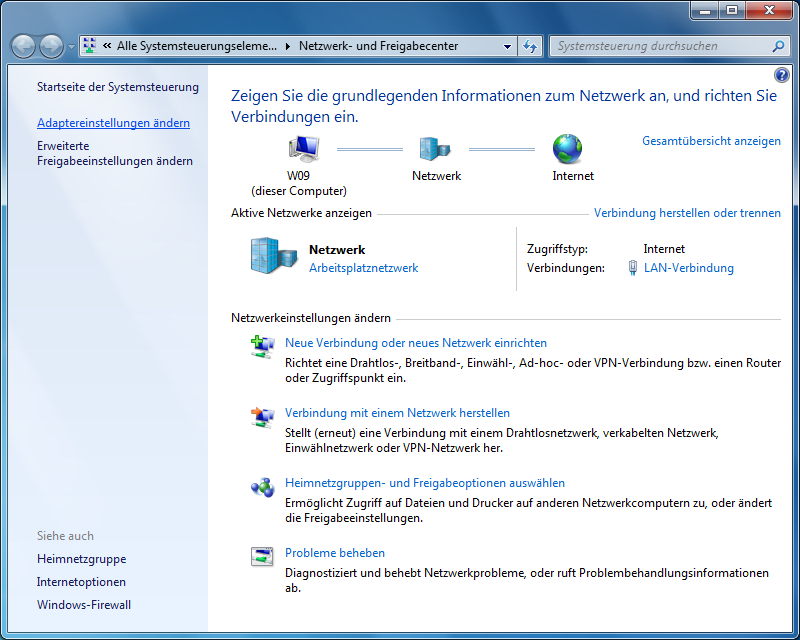Open 'Probleme beheben' link

coord(335,553)
